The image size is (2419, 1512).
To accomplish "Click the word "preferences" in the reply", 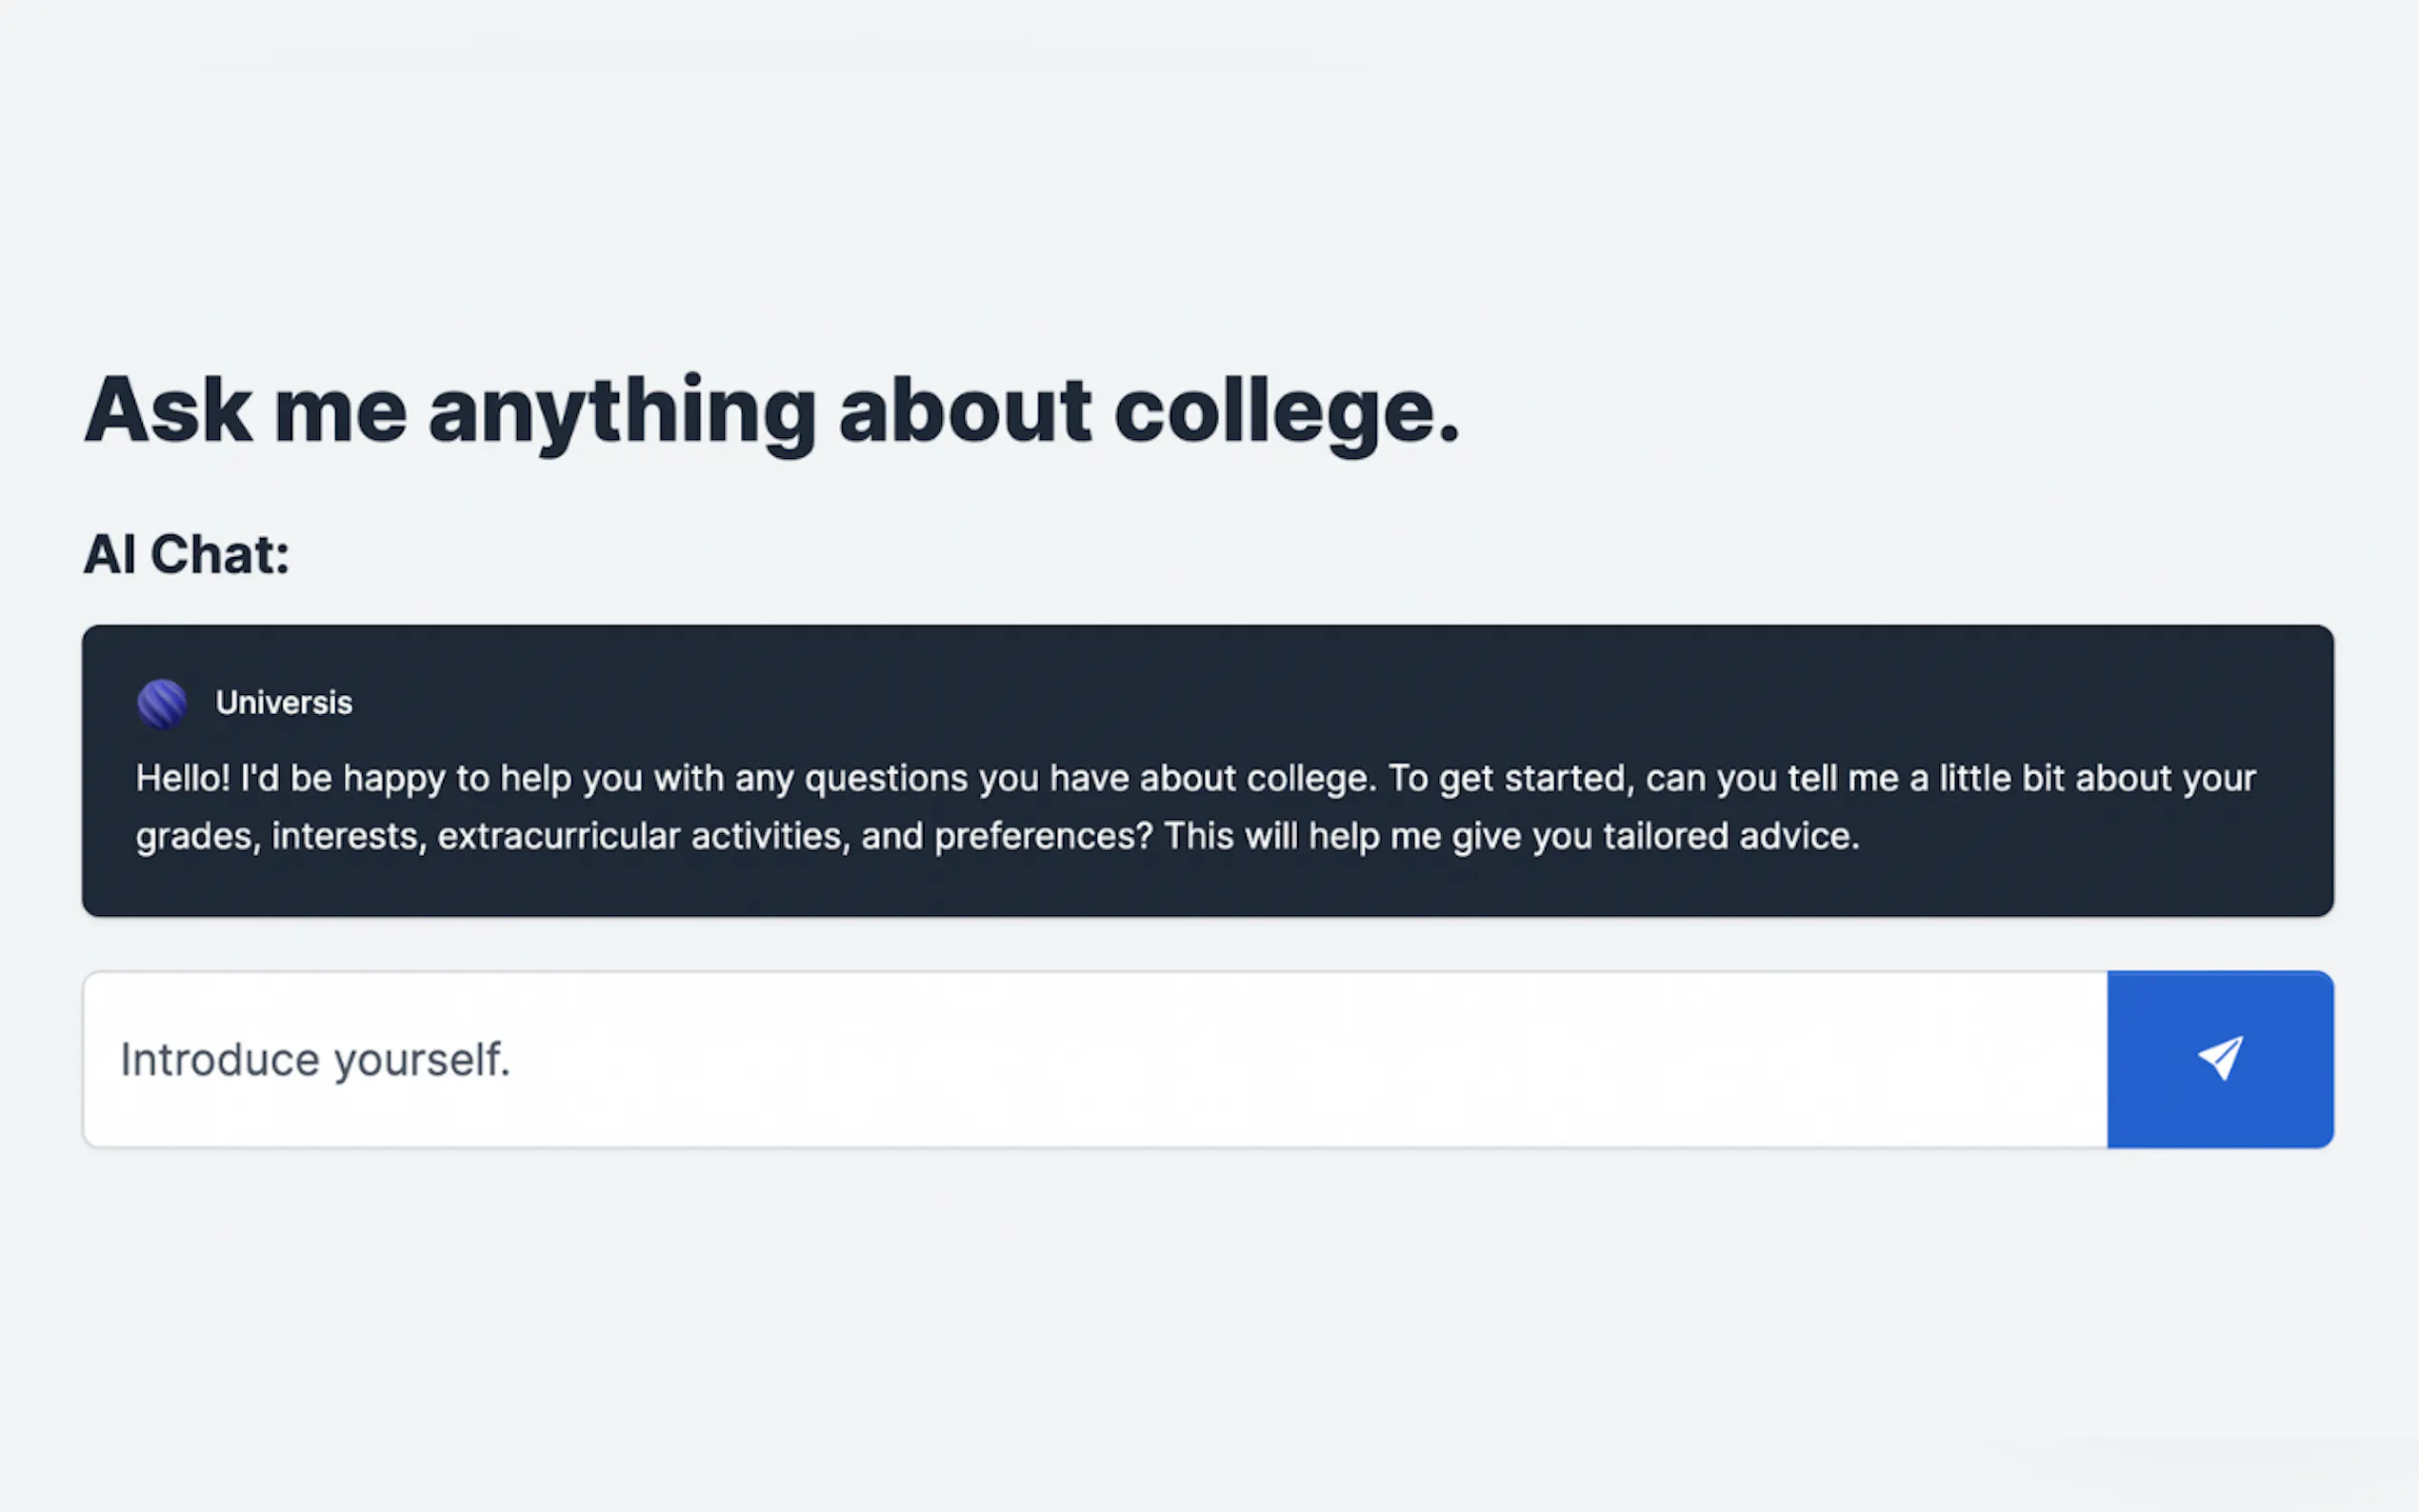I will [x=1042, y=836].
